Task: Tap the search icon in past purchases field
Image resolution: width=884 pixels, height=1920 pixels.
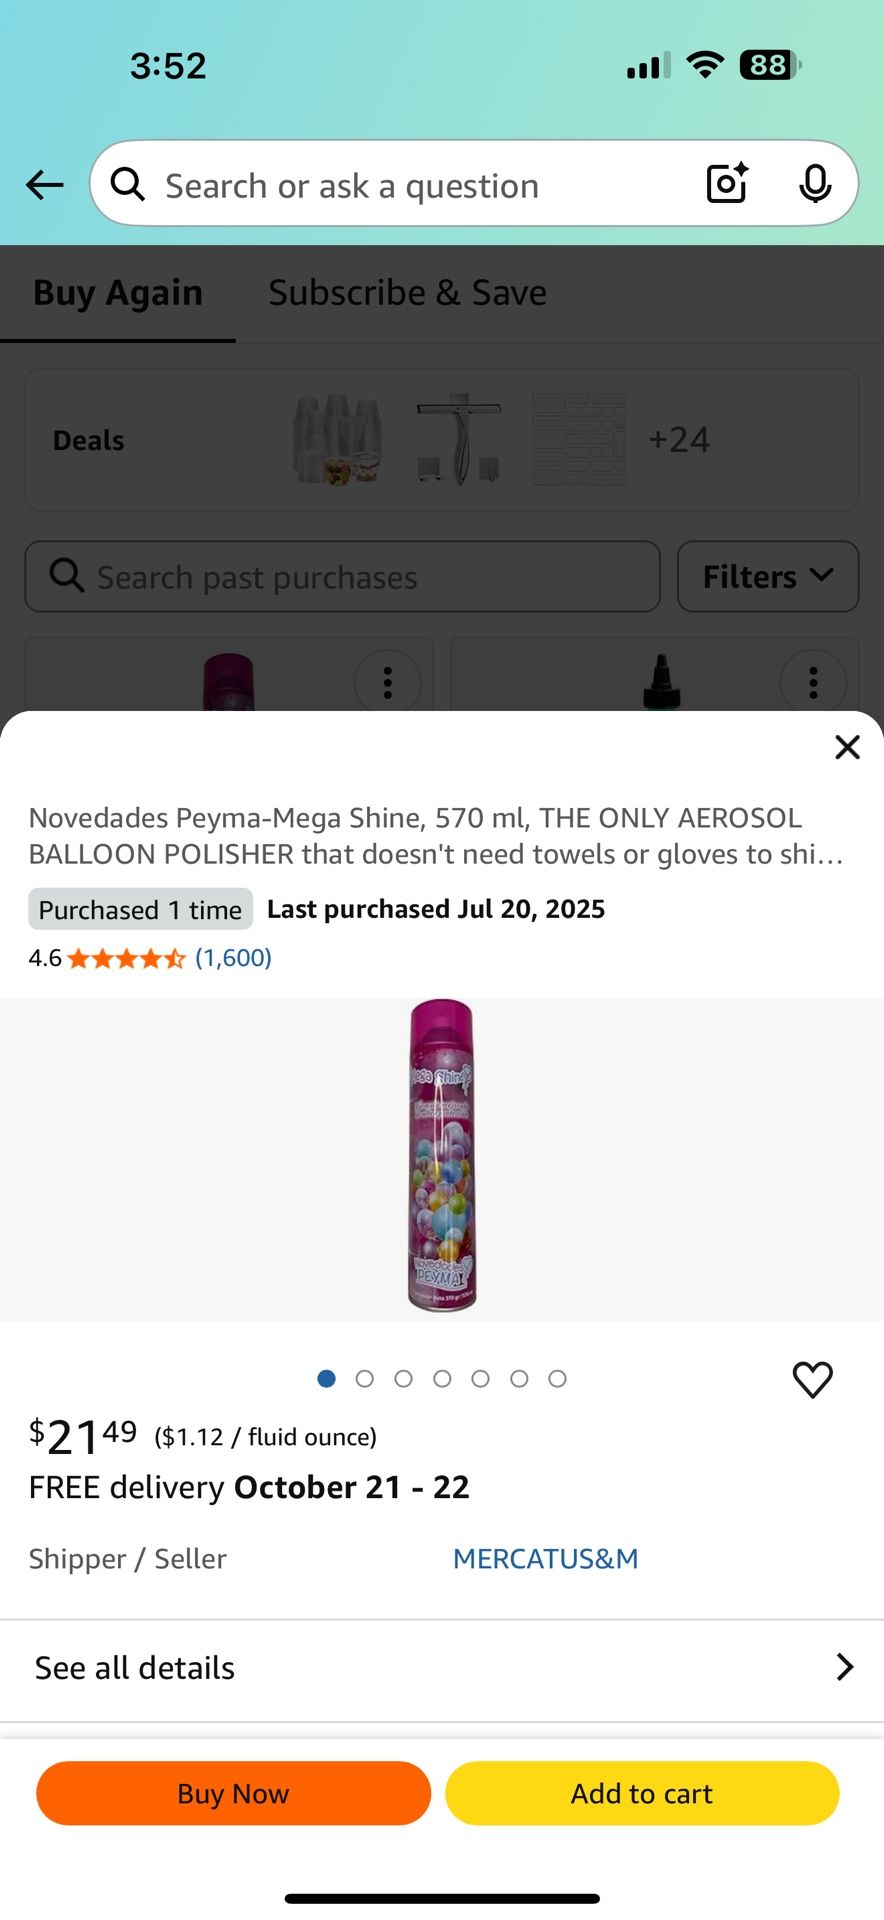Action: [65, 576]
